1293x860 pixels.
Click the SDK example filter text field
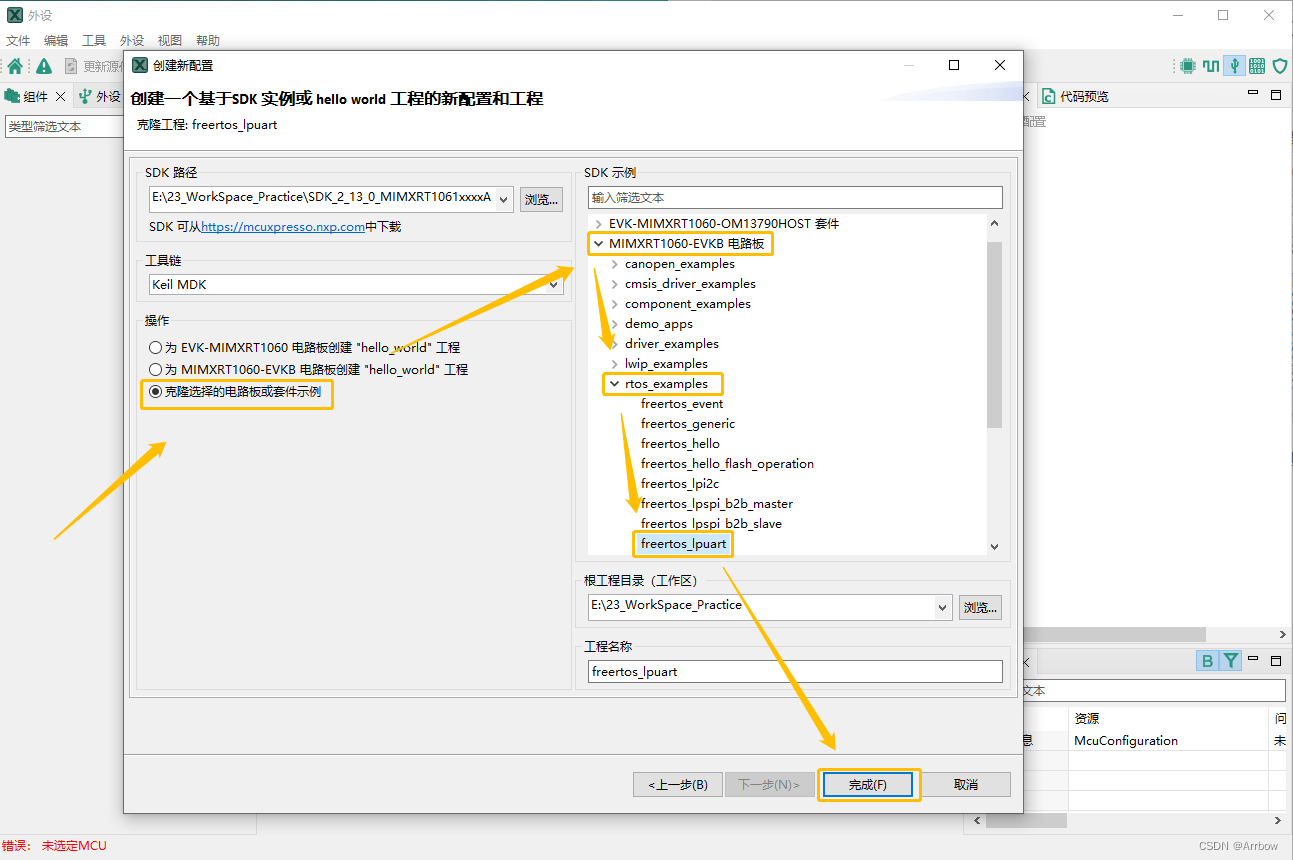795,198
